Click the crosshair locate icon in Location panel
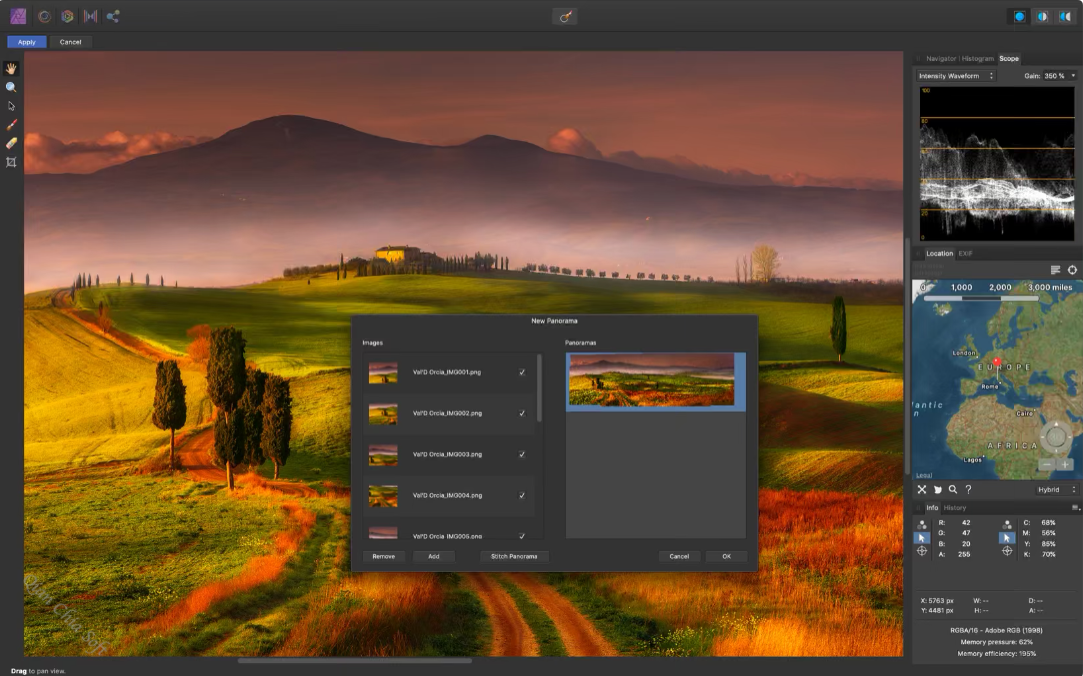1083x676 pixels. pyautogui.click(x=1072, y=270)
